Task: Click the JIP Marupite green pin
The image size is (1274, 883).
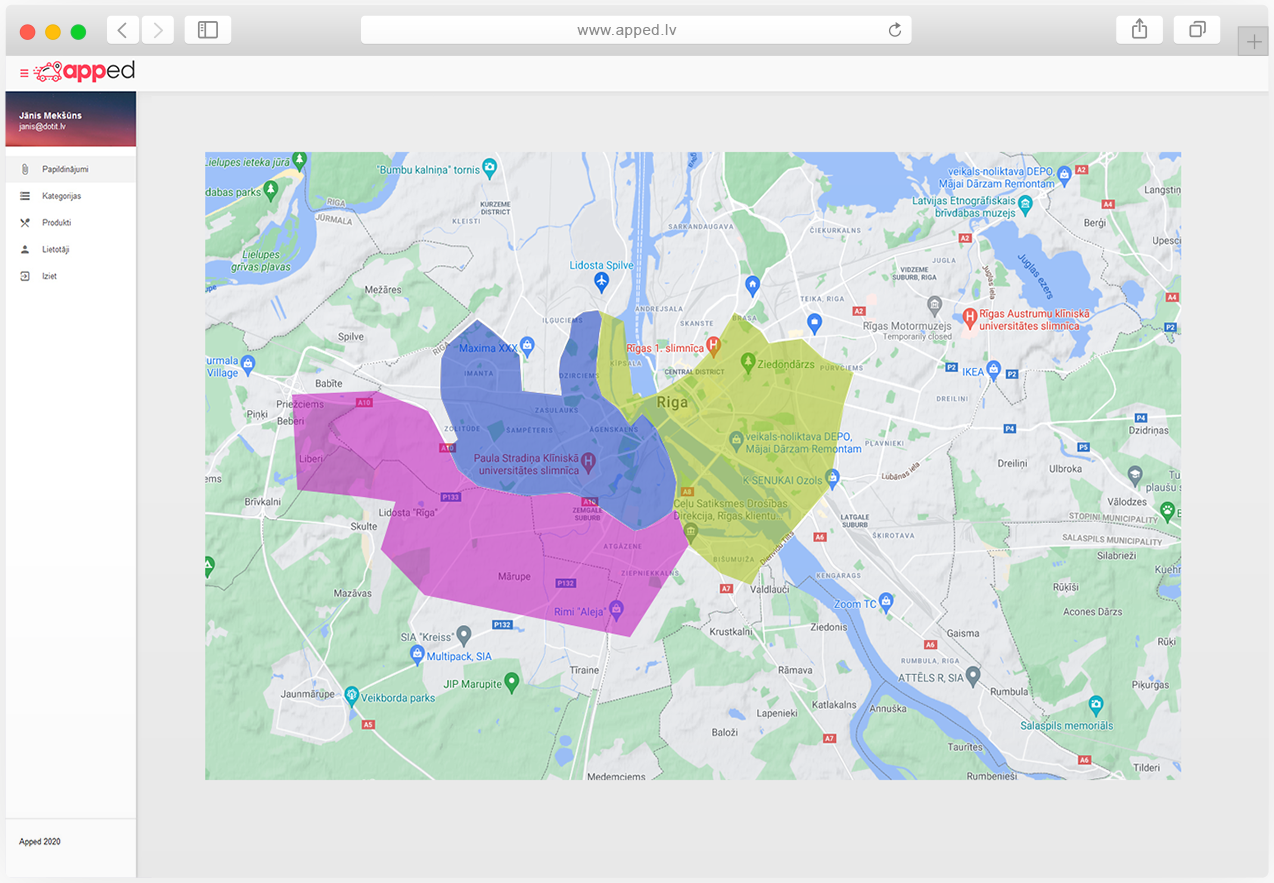Action: click(x=512, y=683)
